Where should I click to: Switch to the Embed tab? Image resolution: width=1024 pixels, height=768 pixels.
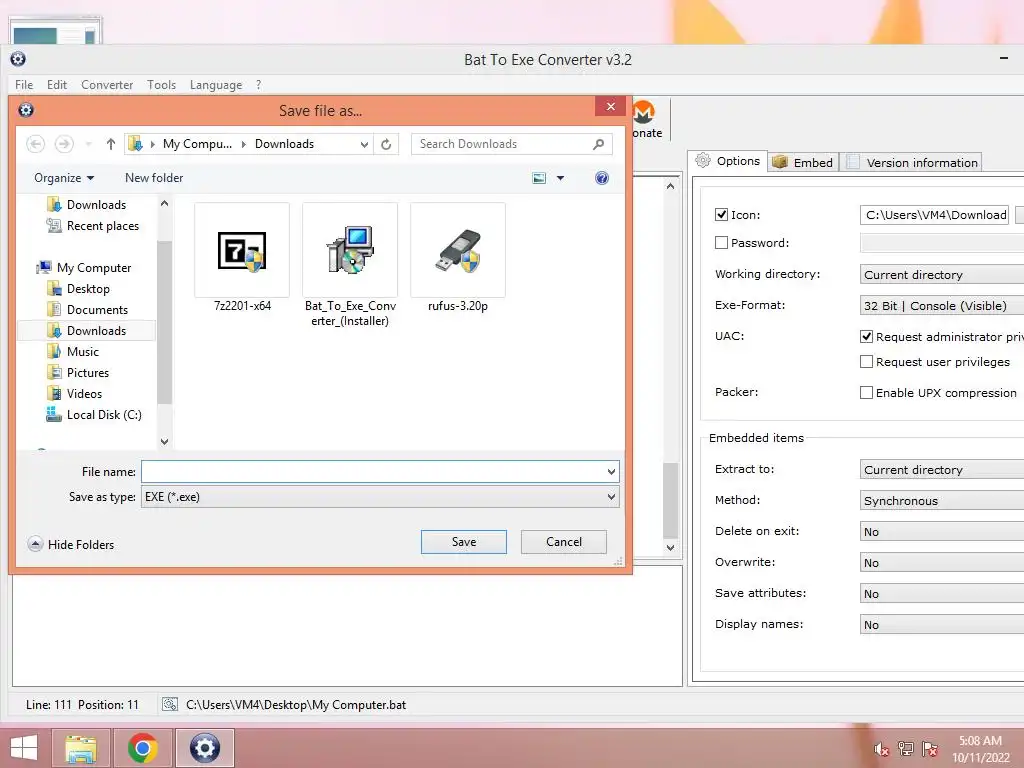pyautogui.click(x=803, y=163)
